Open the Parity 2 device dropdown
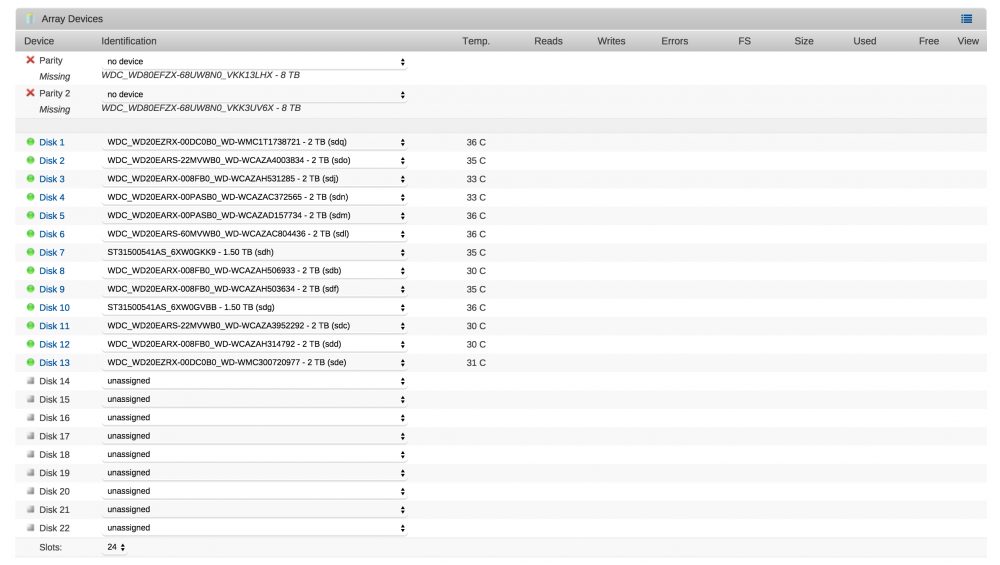 point(254,94)
